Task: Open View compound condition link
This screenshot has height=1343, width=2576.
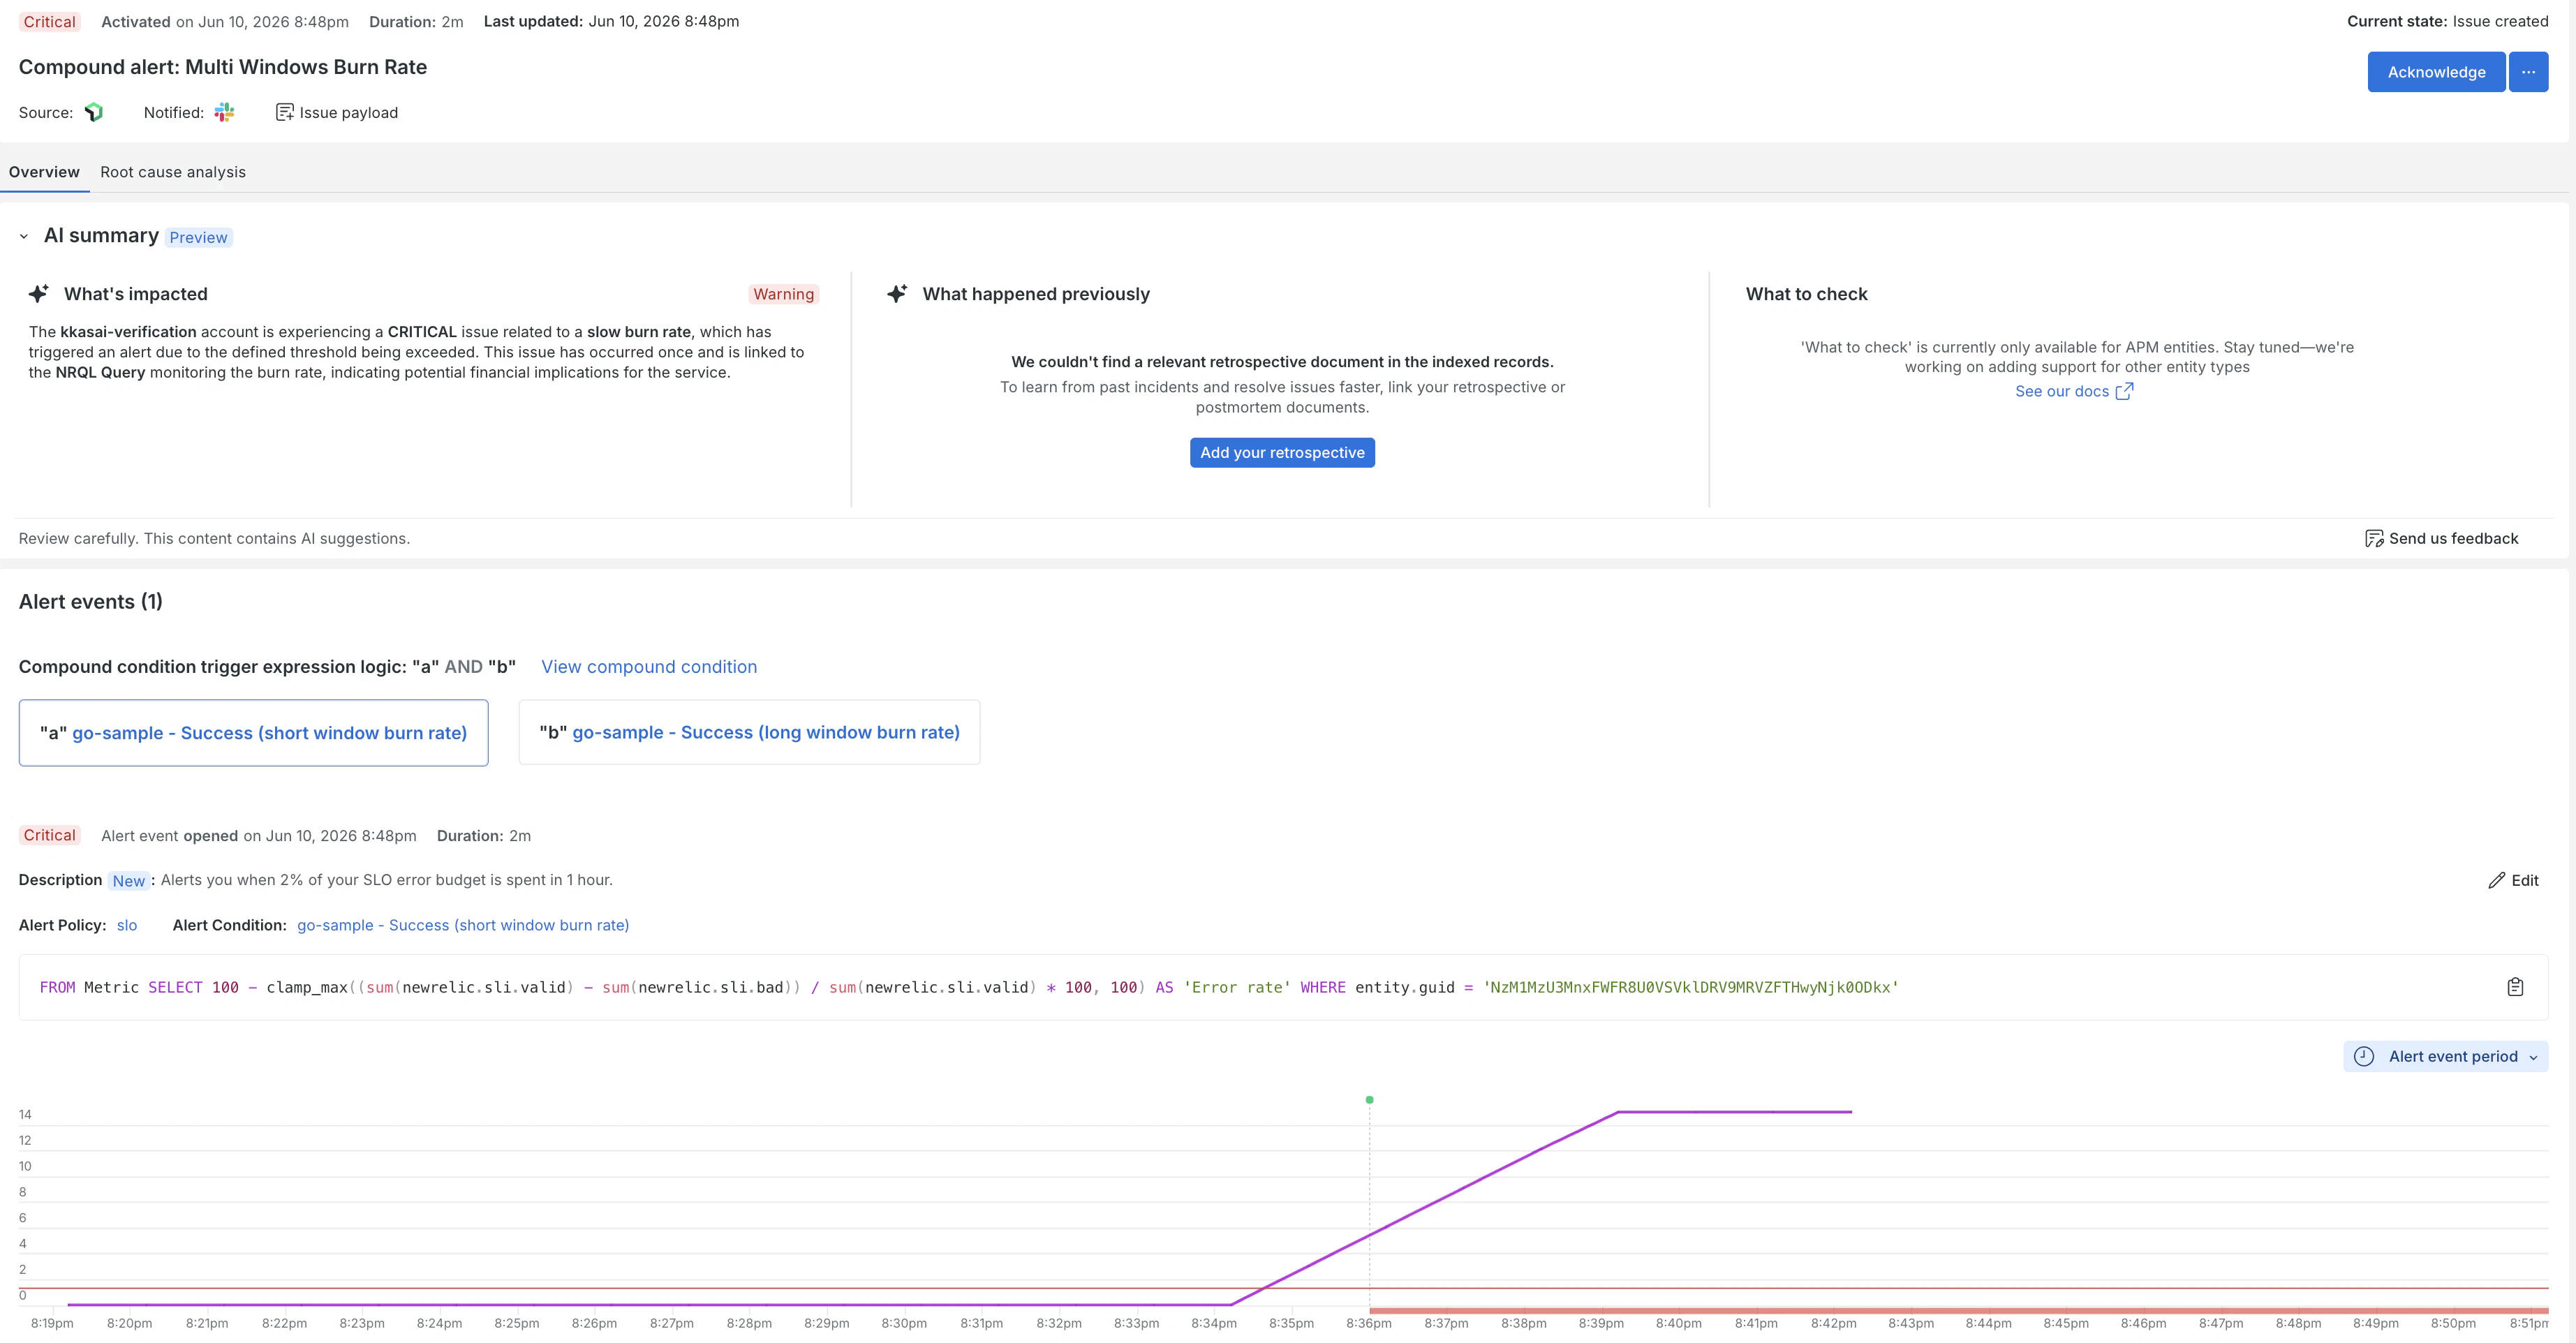Action: tap(649, 667)
